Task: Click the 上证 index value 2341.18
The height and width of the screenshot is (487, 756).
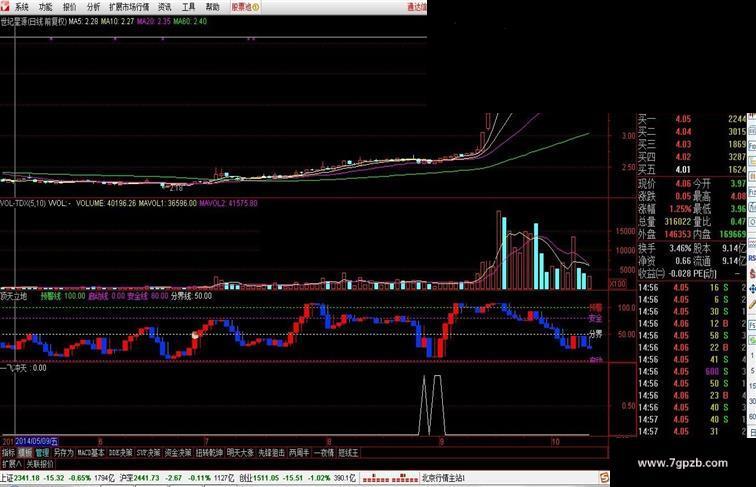Action: coord(27,478)
